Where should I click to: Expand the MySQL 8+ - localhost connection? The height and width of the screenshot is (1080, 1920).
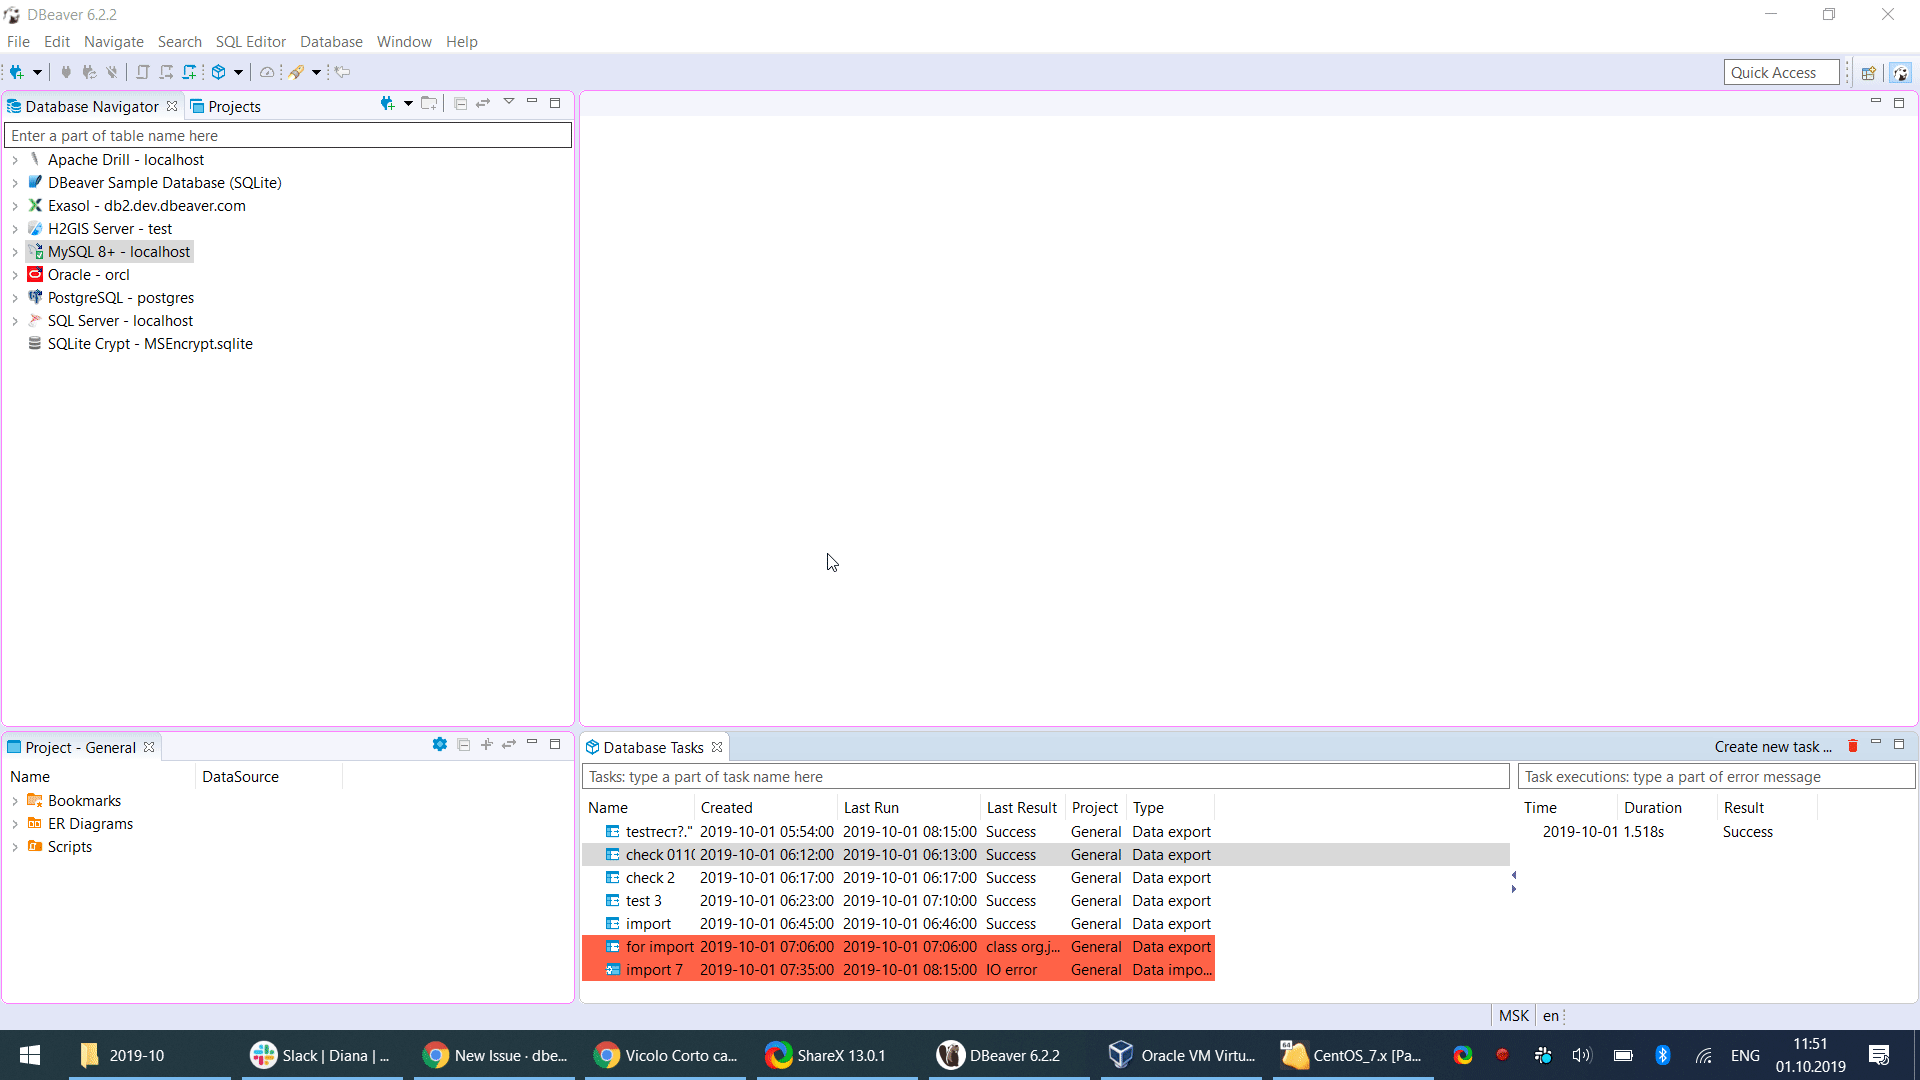pyautogui.click(x=15, y=251)
